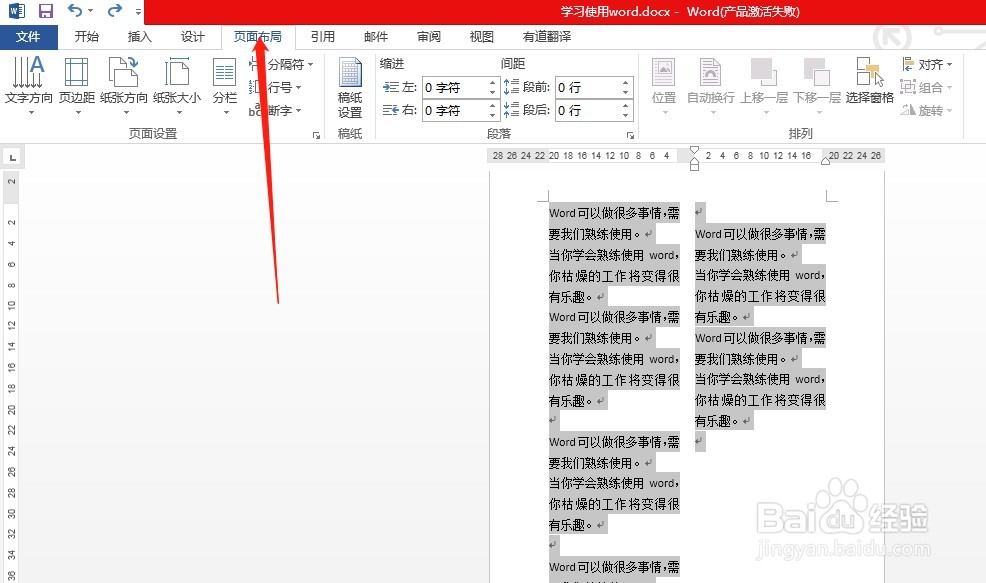
Task: Choose 纸张大小 paper size
Action: pyautogui.click(x=177, y=85)
